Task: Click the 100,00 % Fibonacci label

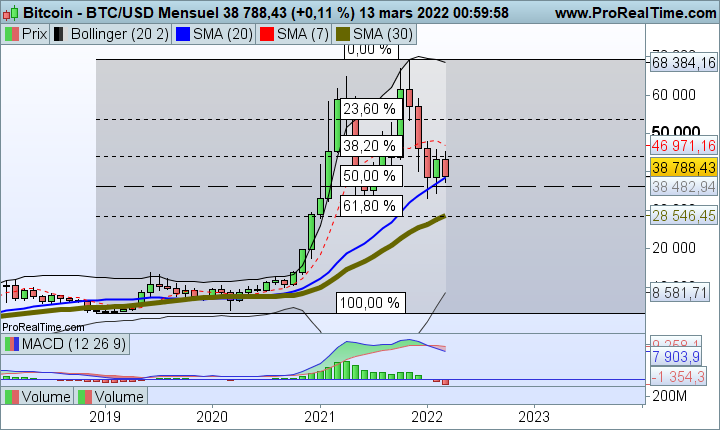Action: (x=371, y=303)
